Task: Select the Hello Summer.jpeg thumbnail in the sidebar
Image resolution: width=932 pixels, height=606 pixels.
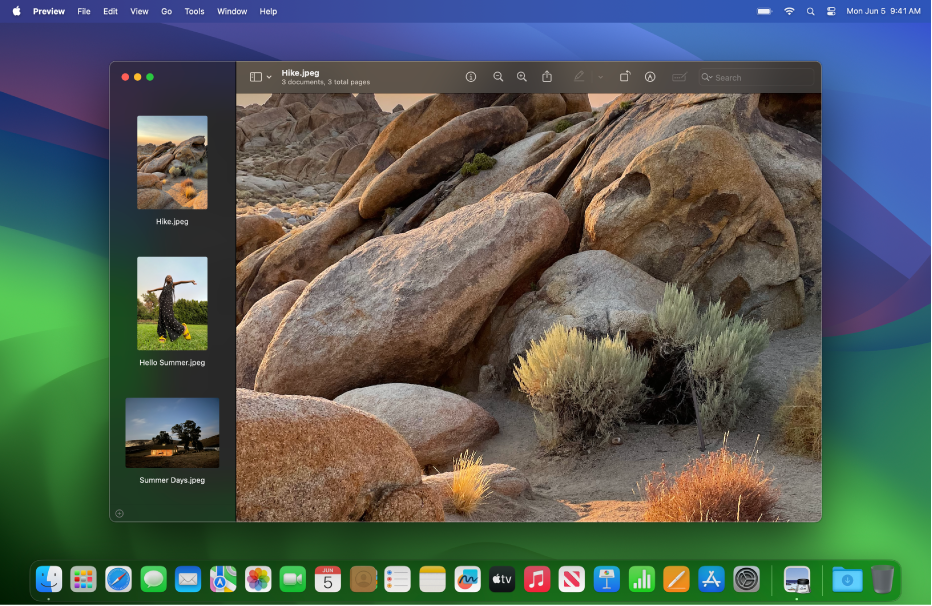Action: coord(172,302)
